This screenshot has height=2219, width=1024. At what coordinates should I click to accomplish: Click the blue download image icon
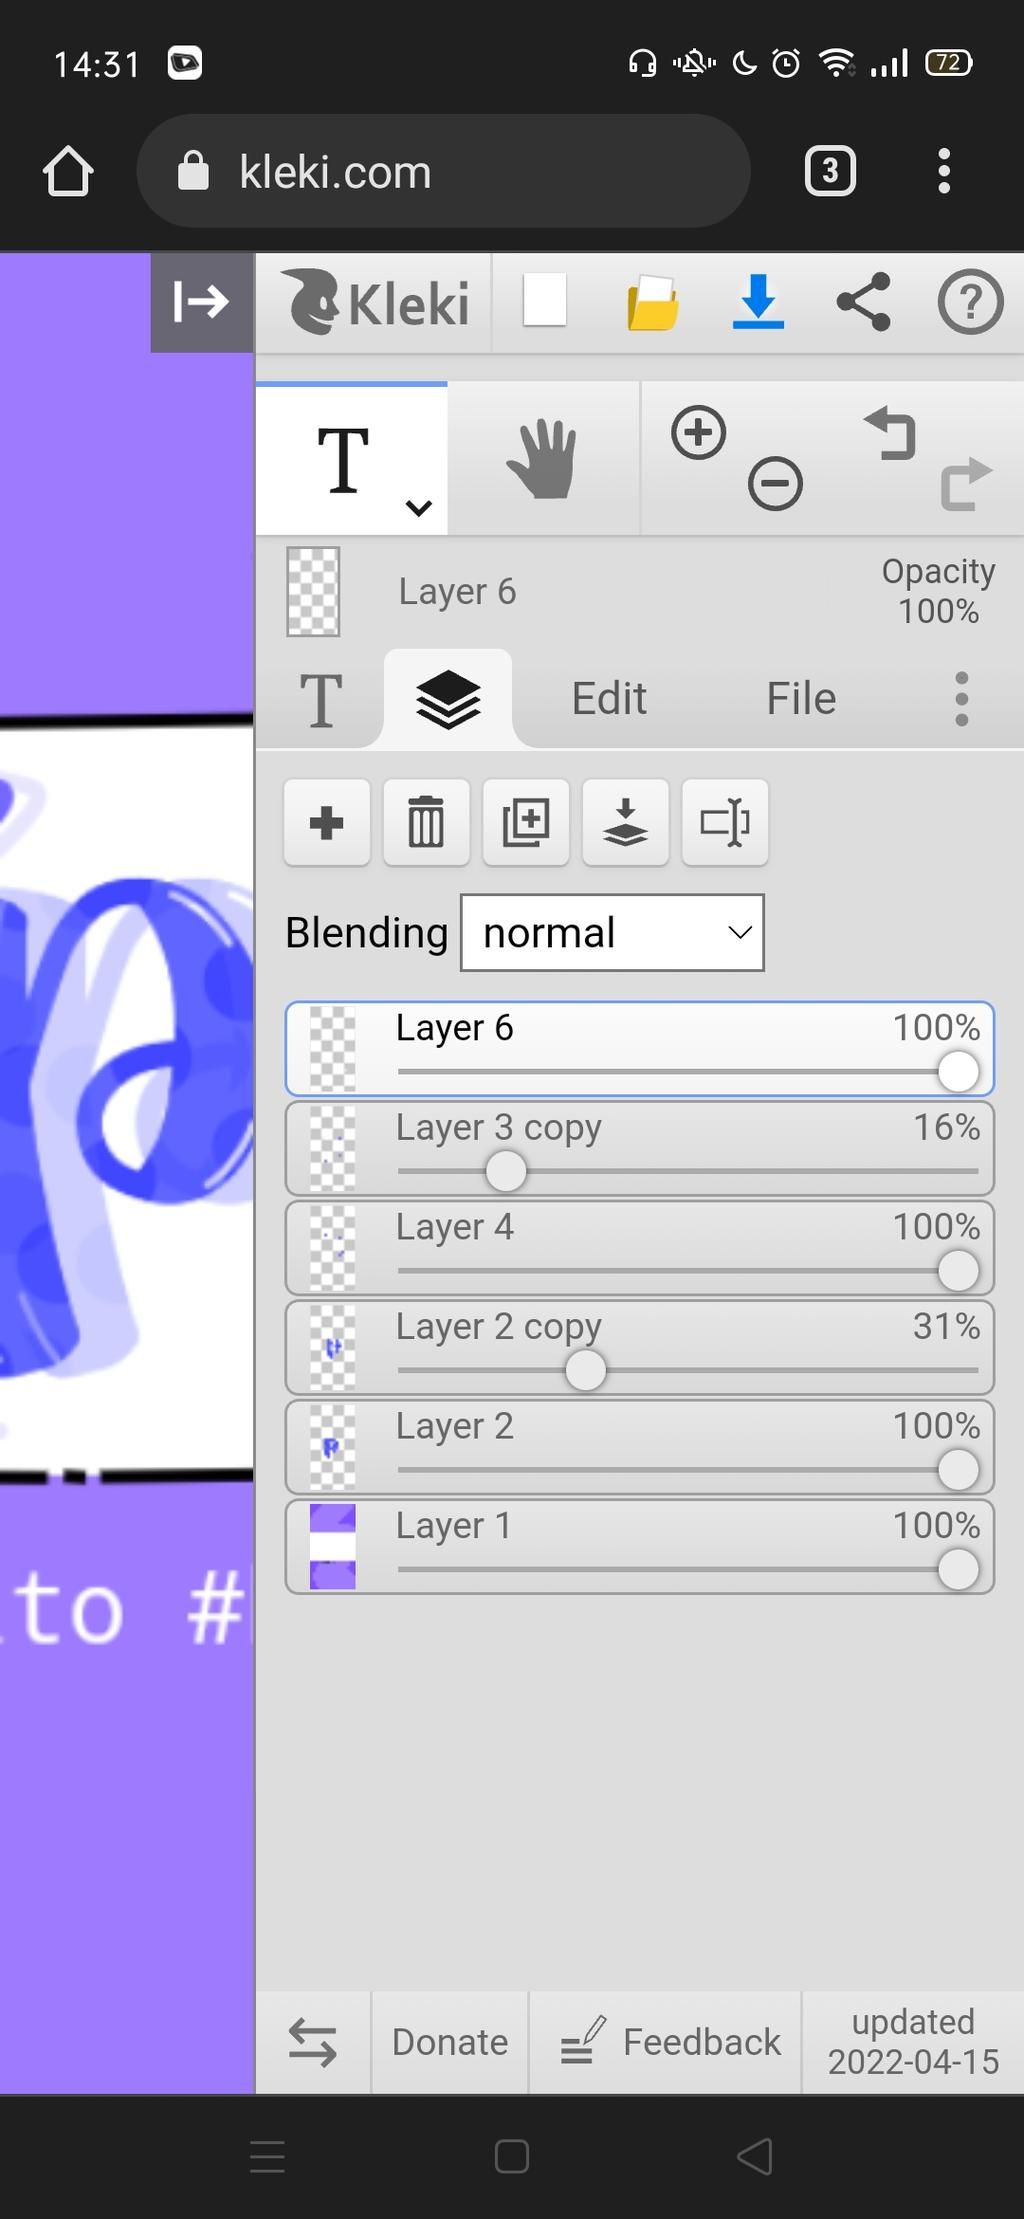click(x=758, y=302)
